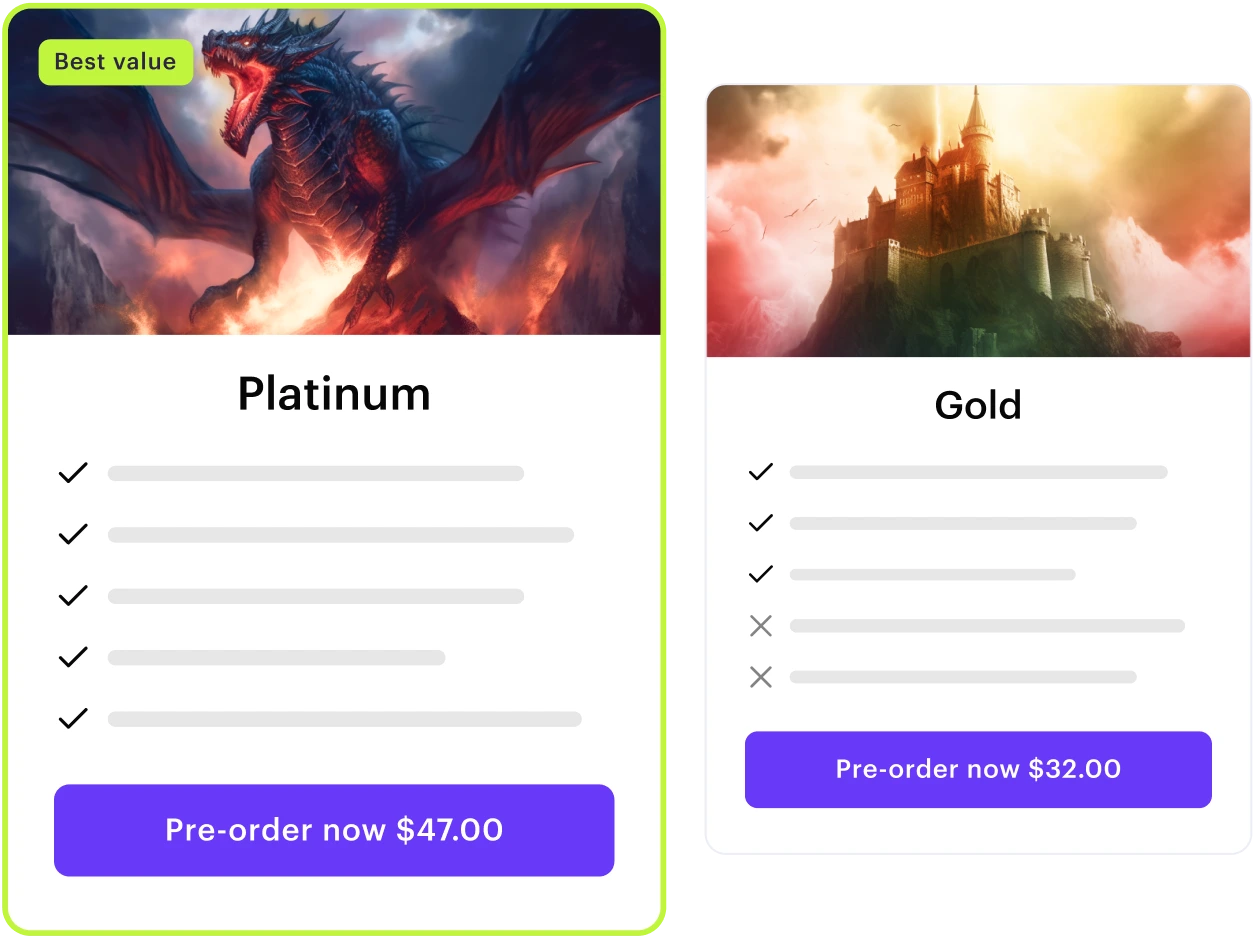The image size is (1254, 937).
Task: Click the fourth checkmark in Platinum list
Action: (x=73, y=657)
